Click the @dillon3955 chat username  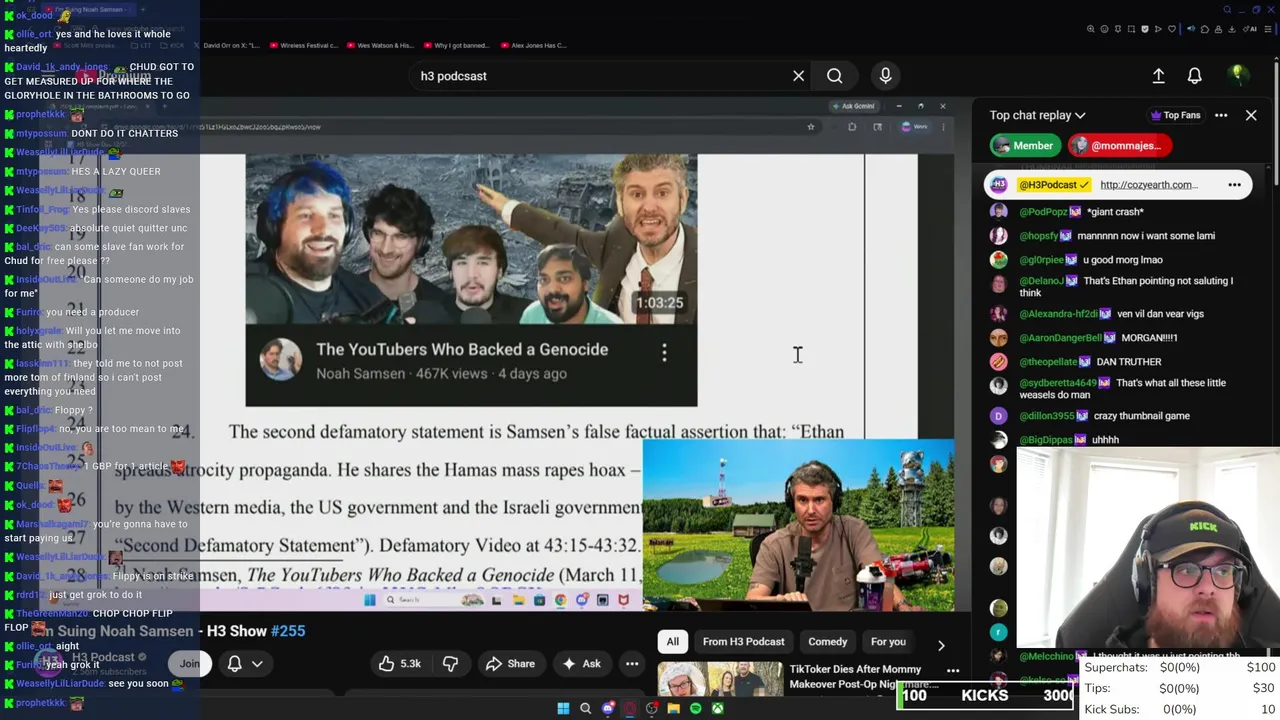tap(1047, 416)
